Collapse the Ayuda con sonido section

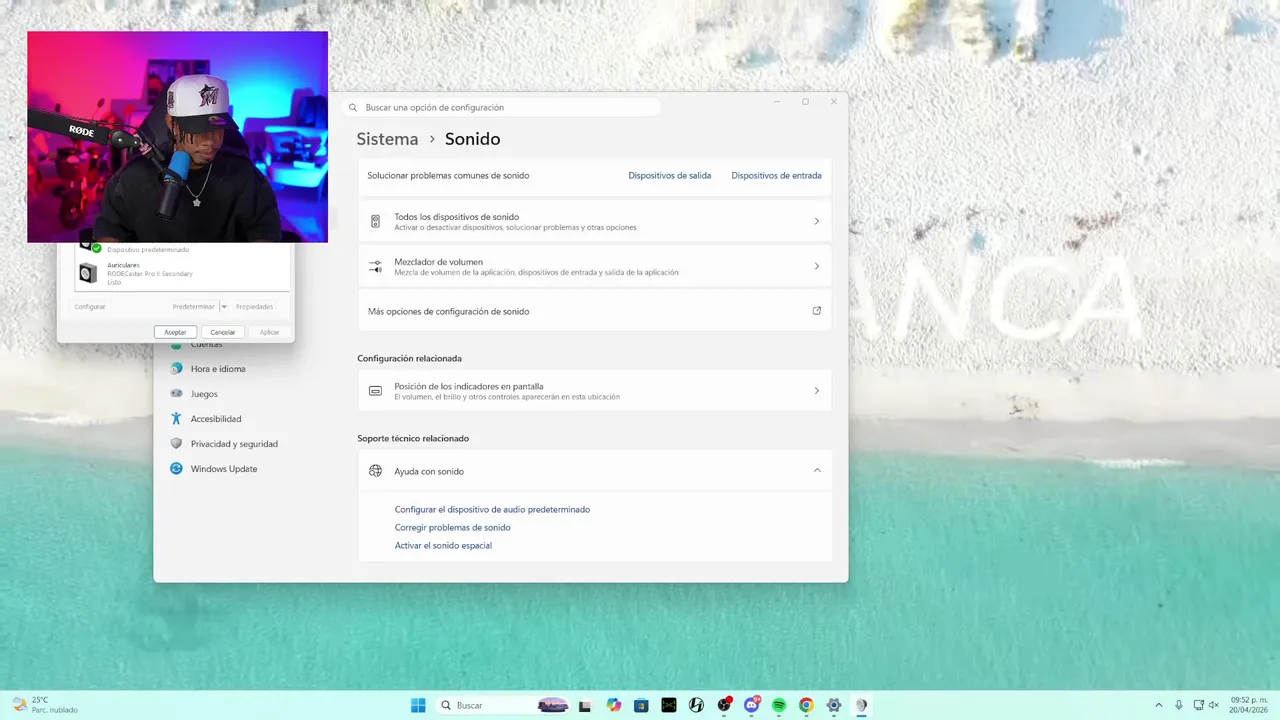pos(816,471)
